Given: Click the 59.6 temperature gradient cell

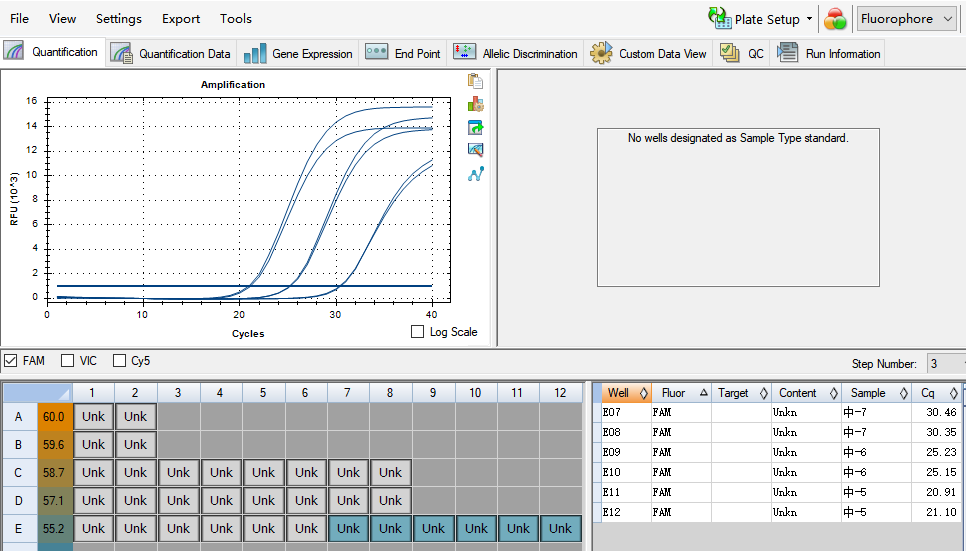Looking at the screenshot, I should [54, 444].
